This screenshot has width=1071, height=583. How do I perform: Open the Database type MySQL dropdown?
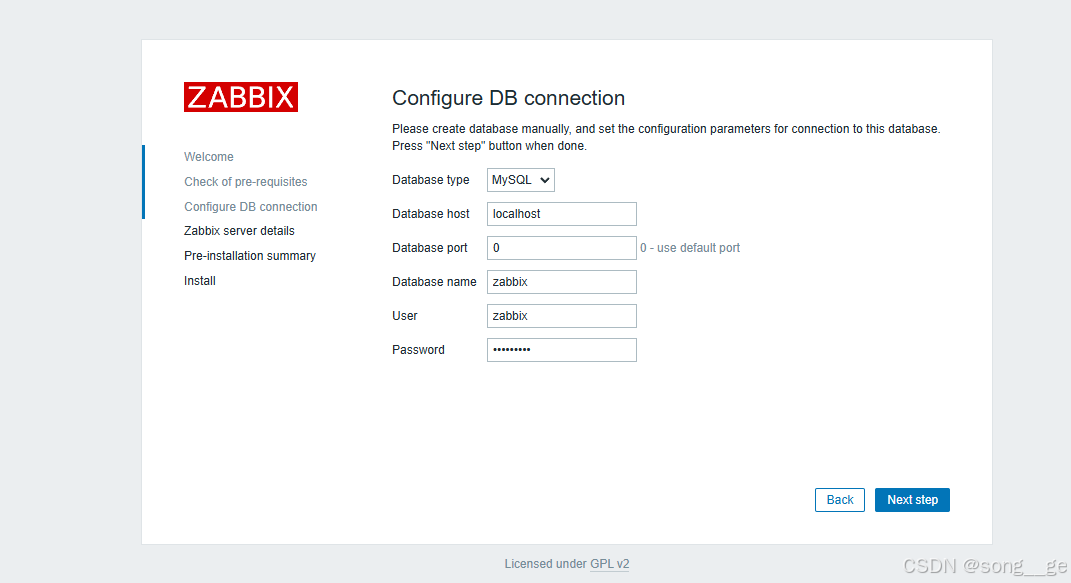coord(520,180)
